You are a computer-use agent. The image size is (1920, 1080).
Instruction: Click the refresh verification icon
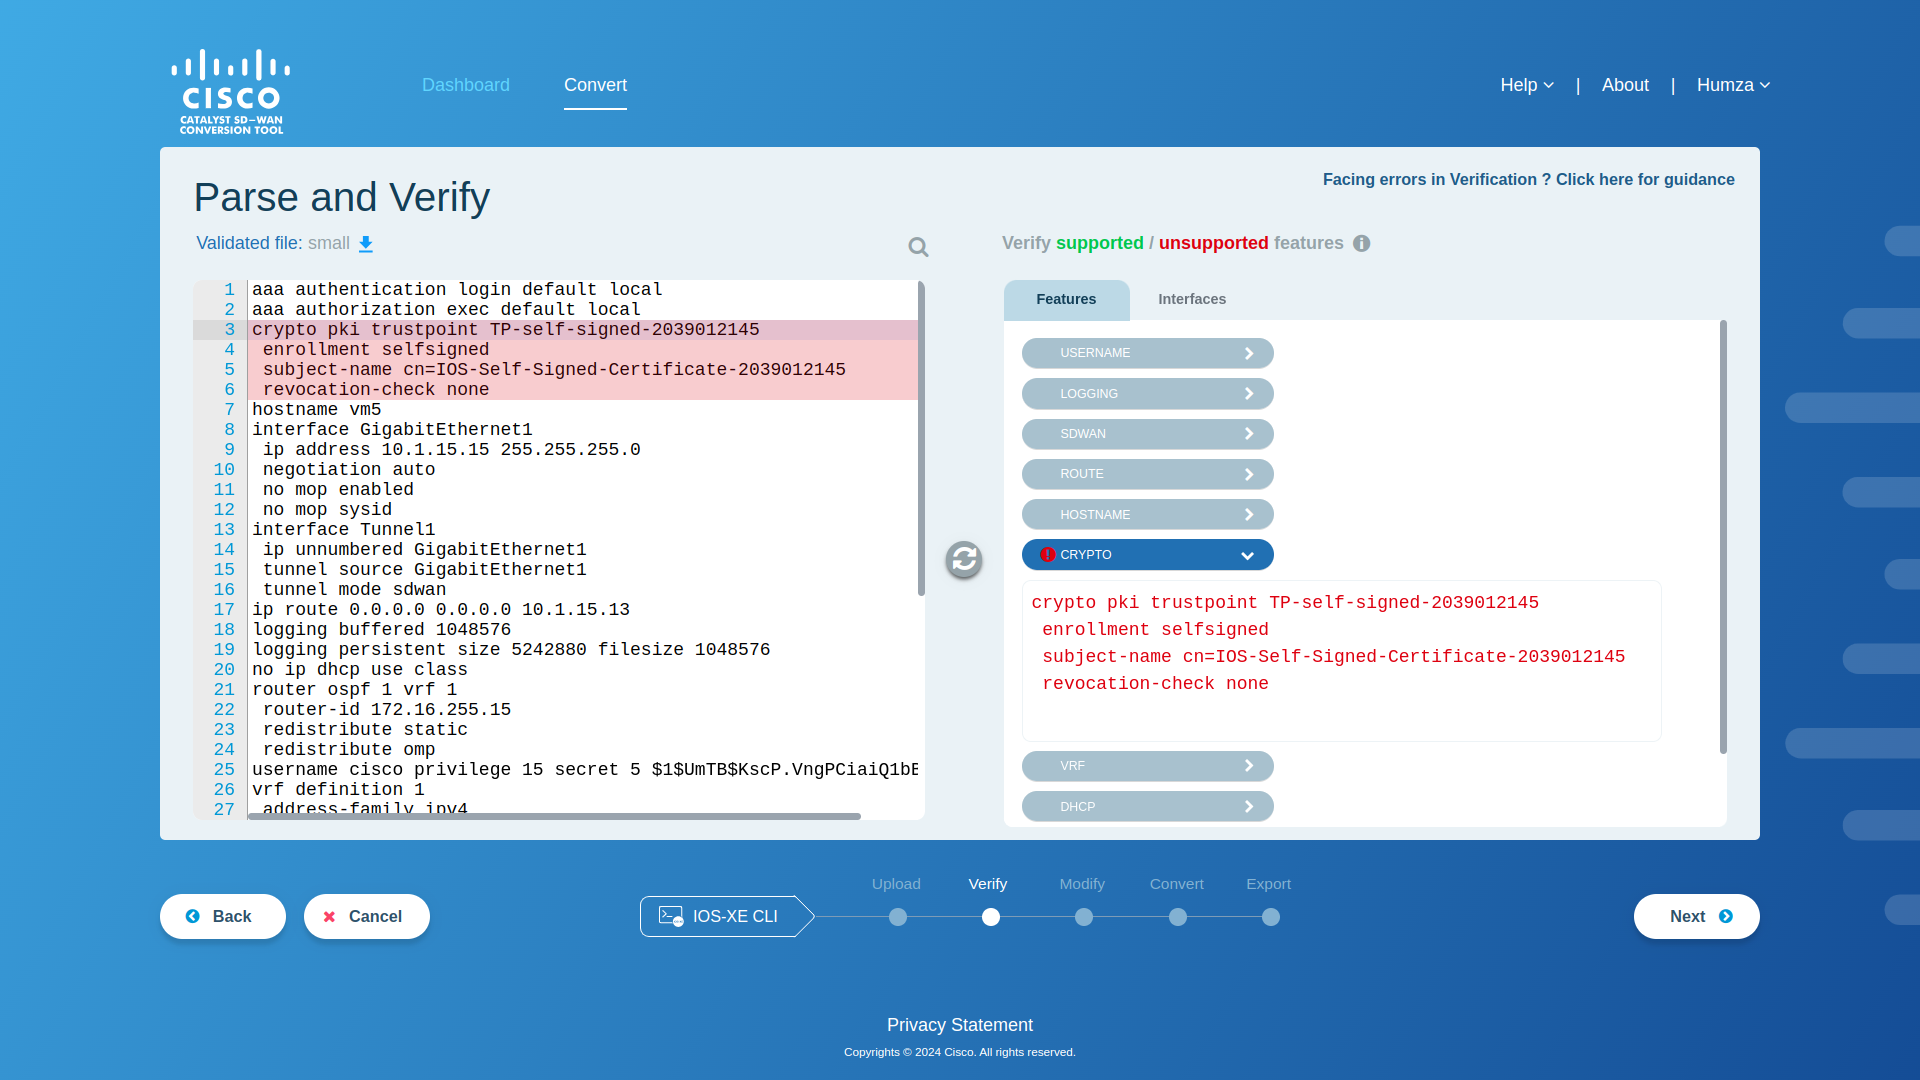[964, 560]
